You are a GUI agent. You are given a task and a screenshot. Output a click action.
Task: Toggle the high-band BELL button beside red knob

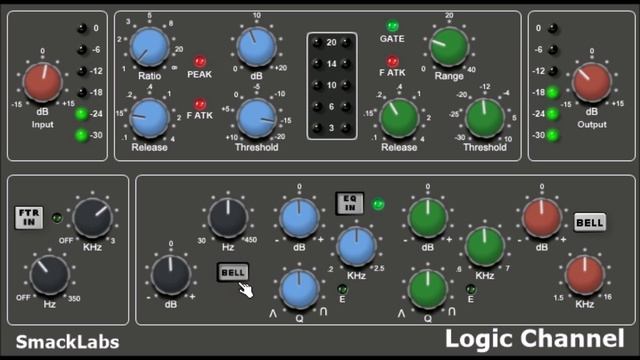coord(590,222)
